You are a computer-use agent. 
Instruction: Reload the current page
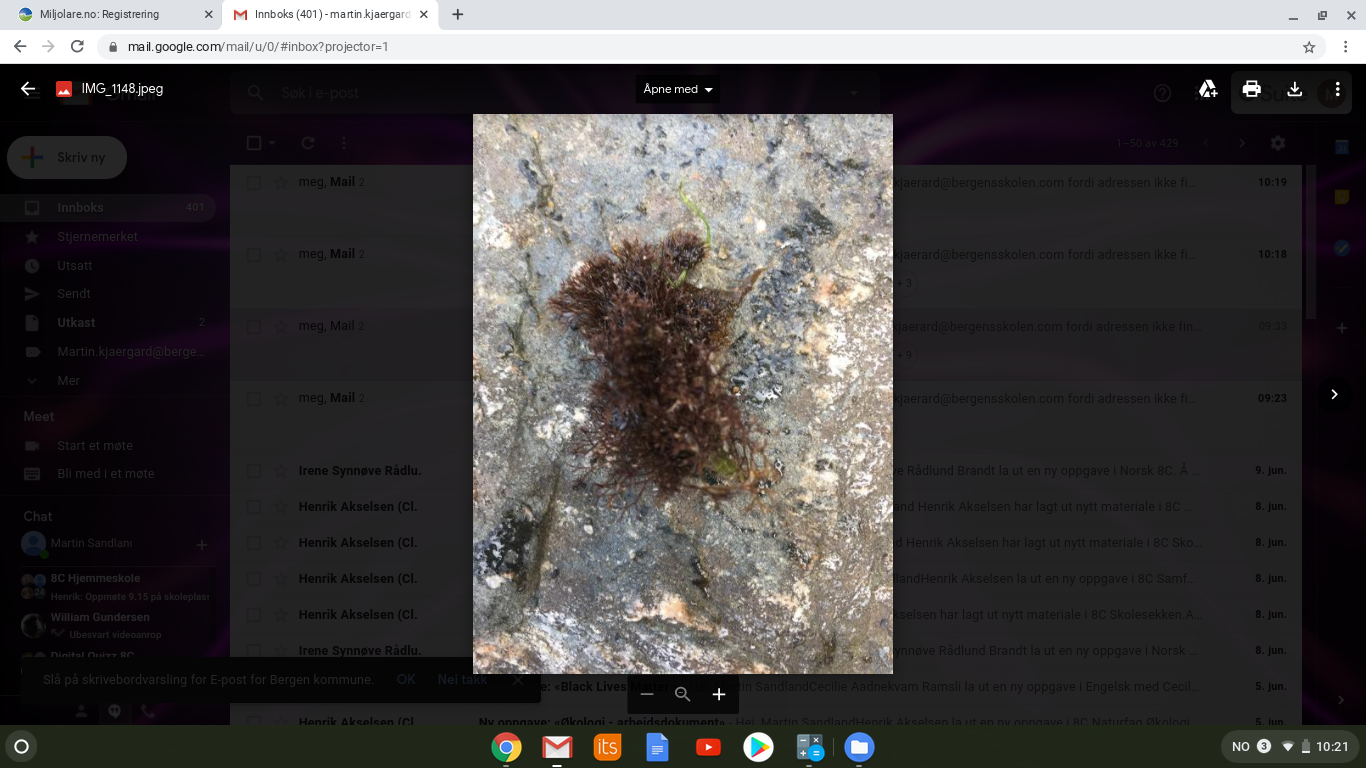pyautogui.click(x=77, y=46)
